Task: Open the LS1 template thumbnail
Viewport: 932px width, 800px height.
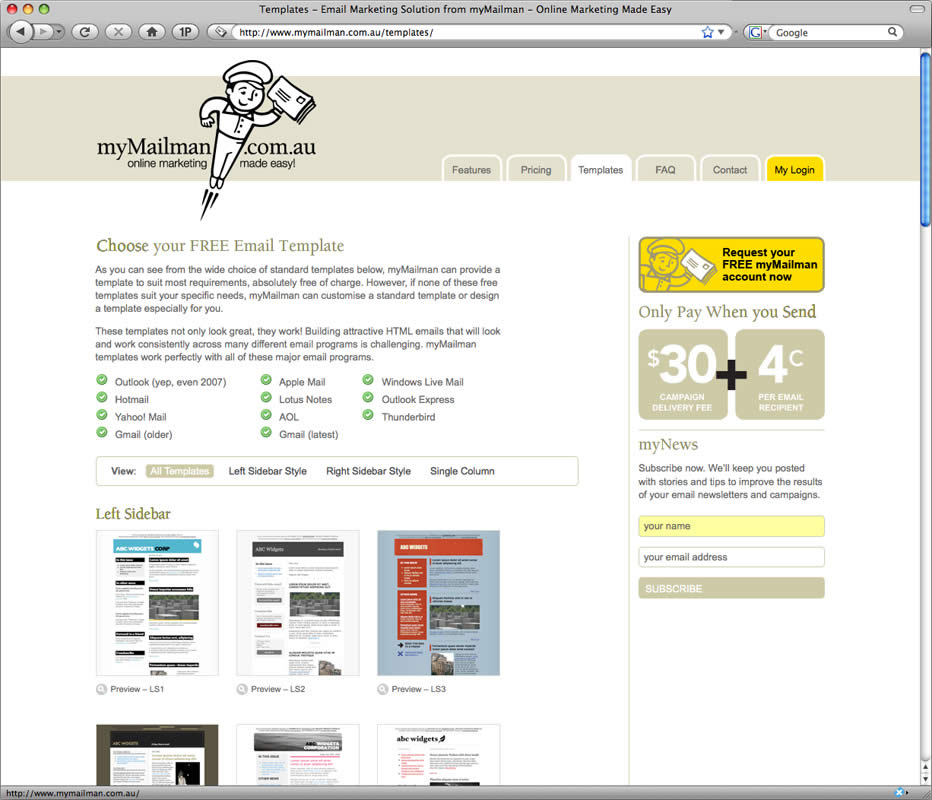Action: (x=157, y=603)
